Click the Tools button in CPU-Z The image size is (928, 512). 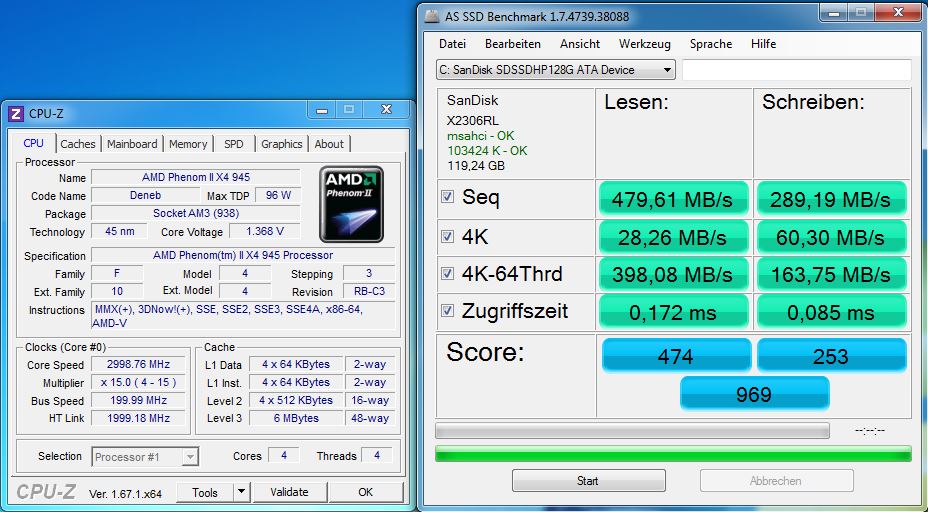tap(205, 492)
